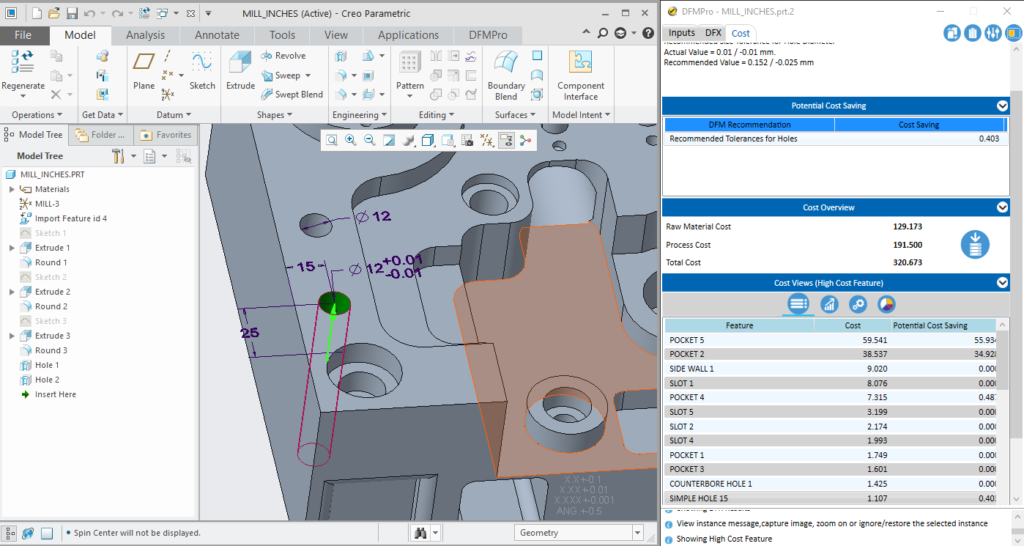Viewport: 1024px width, 546px height.
Task: Select the Swept Blend tool
Action: pyautogui.click(x=292, y=94)
